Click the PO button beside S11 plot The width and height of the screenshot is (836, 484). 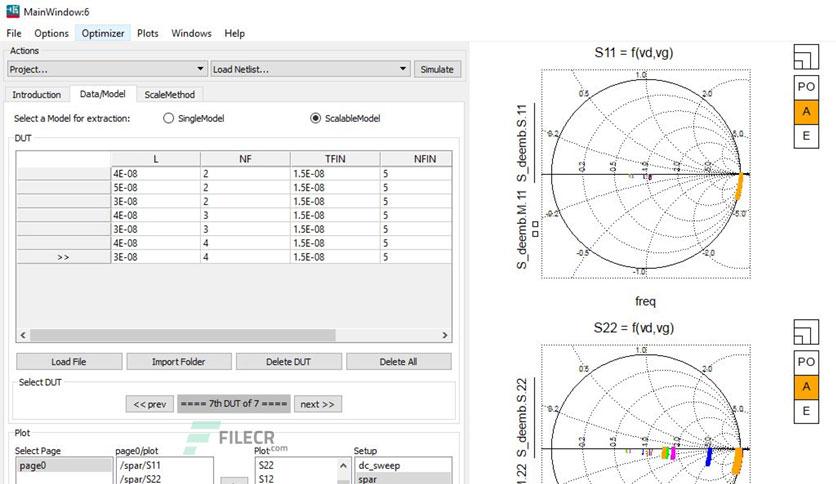[x=806, y=87]
